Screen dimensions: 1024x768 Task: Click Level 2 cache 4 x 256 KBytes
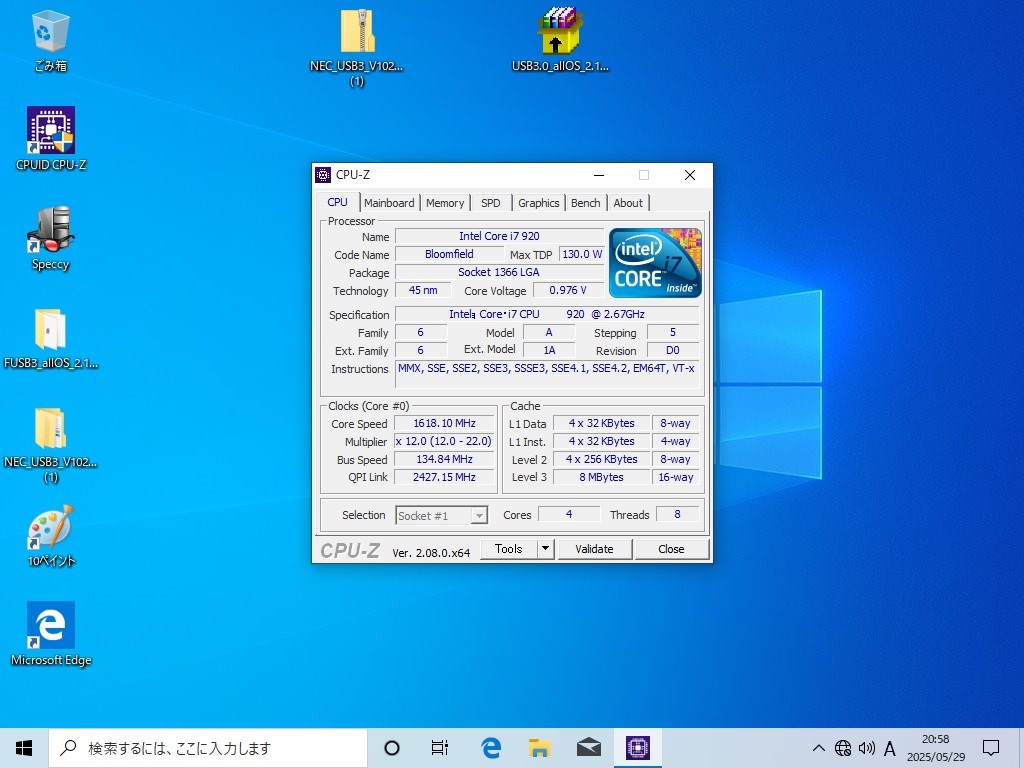click(x=601, y=459)
